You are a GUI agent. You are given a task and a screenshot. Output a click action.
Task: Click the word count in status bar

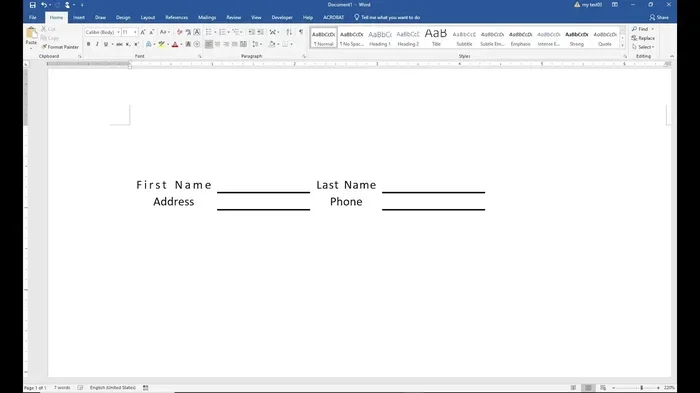point(62,388)
